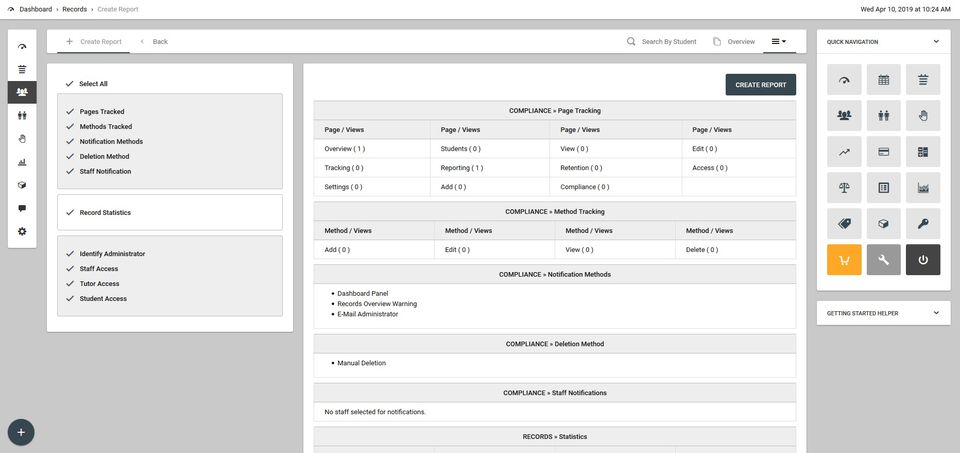Screen dimensions: 960x453
Task: Click the dark power tile
Action: (x=923, y=260)
